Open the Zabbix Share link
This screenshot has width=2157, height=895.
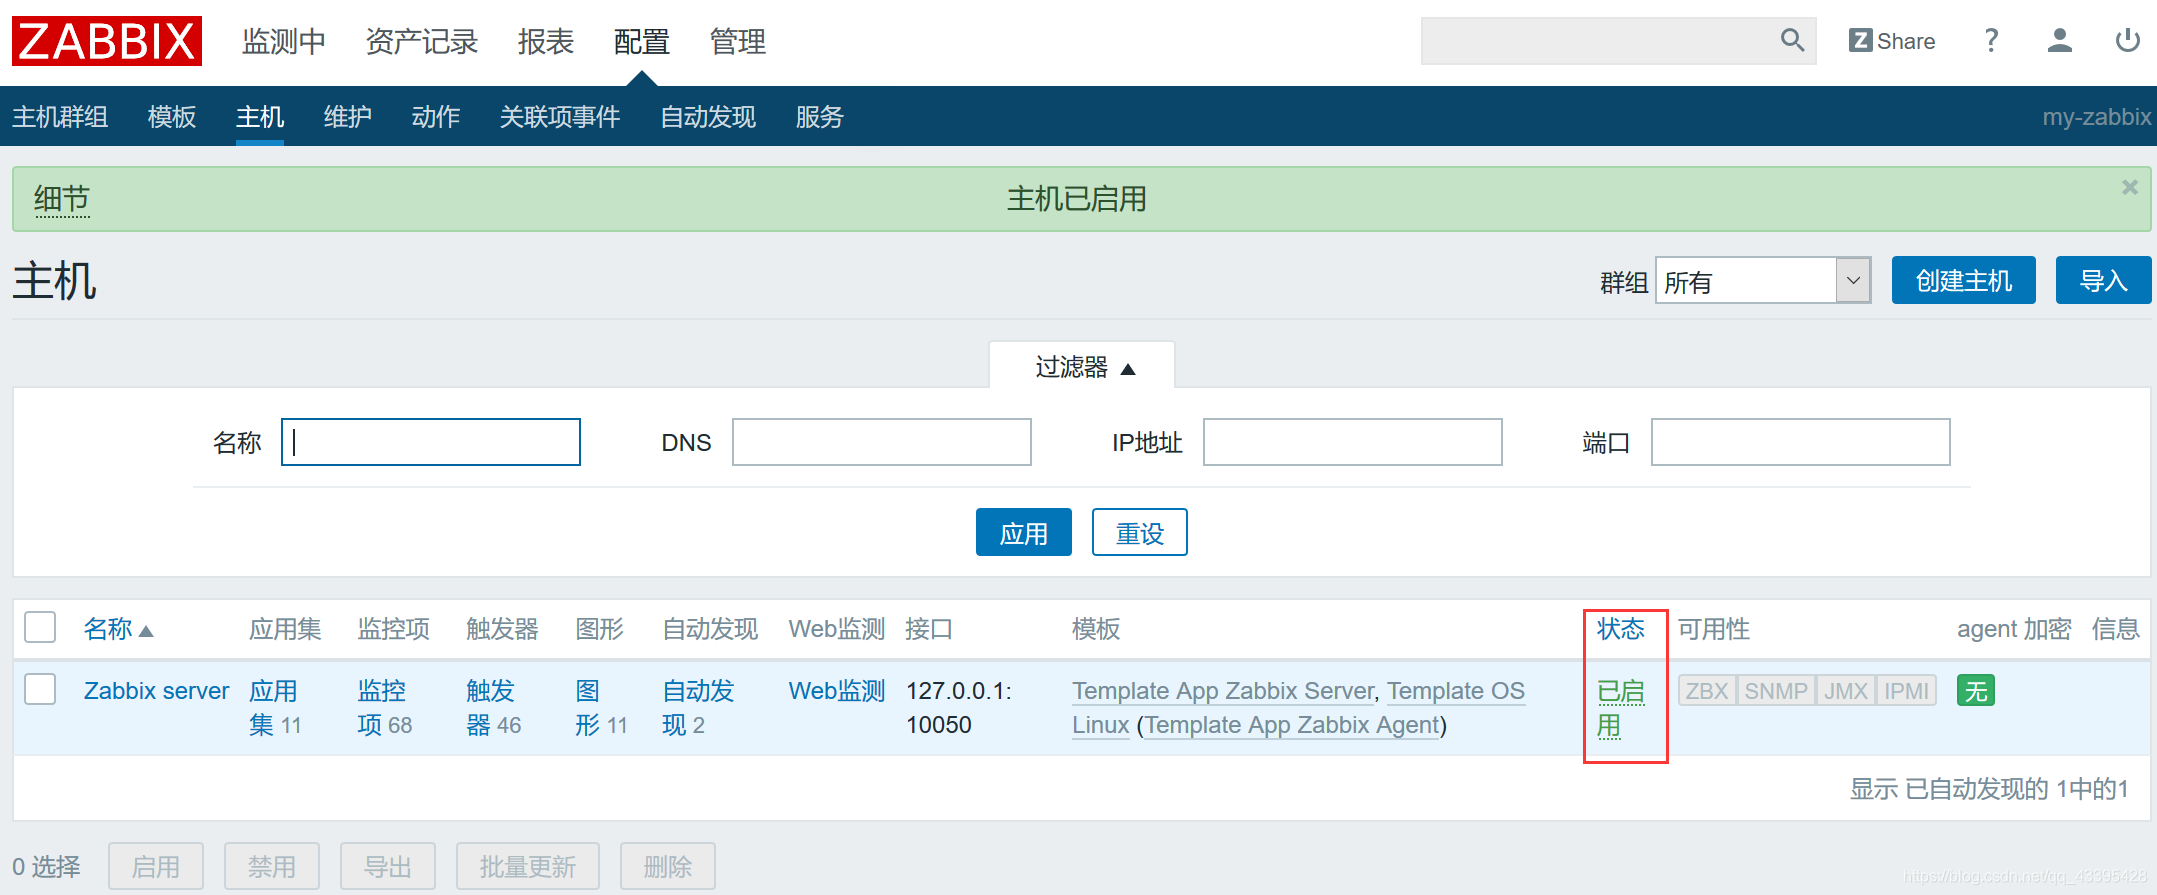click(x=1892, y=41)
